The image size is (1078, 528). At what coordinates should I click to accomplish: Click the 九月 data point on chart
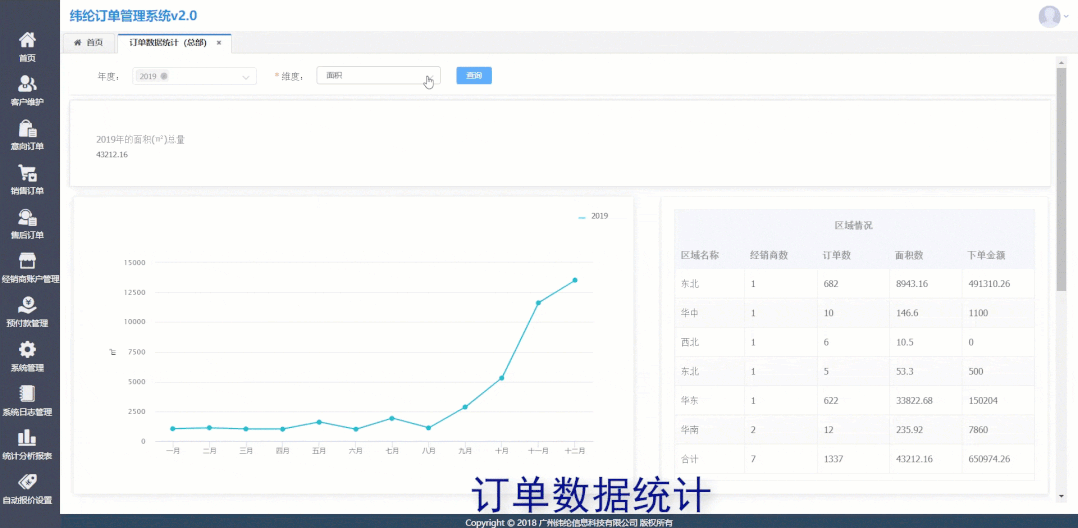pos(465,407)
